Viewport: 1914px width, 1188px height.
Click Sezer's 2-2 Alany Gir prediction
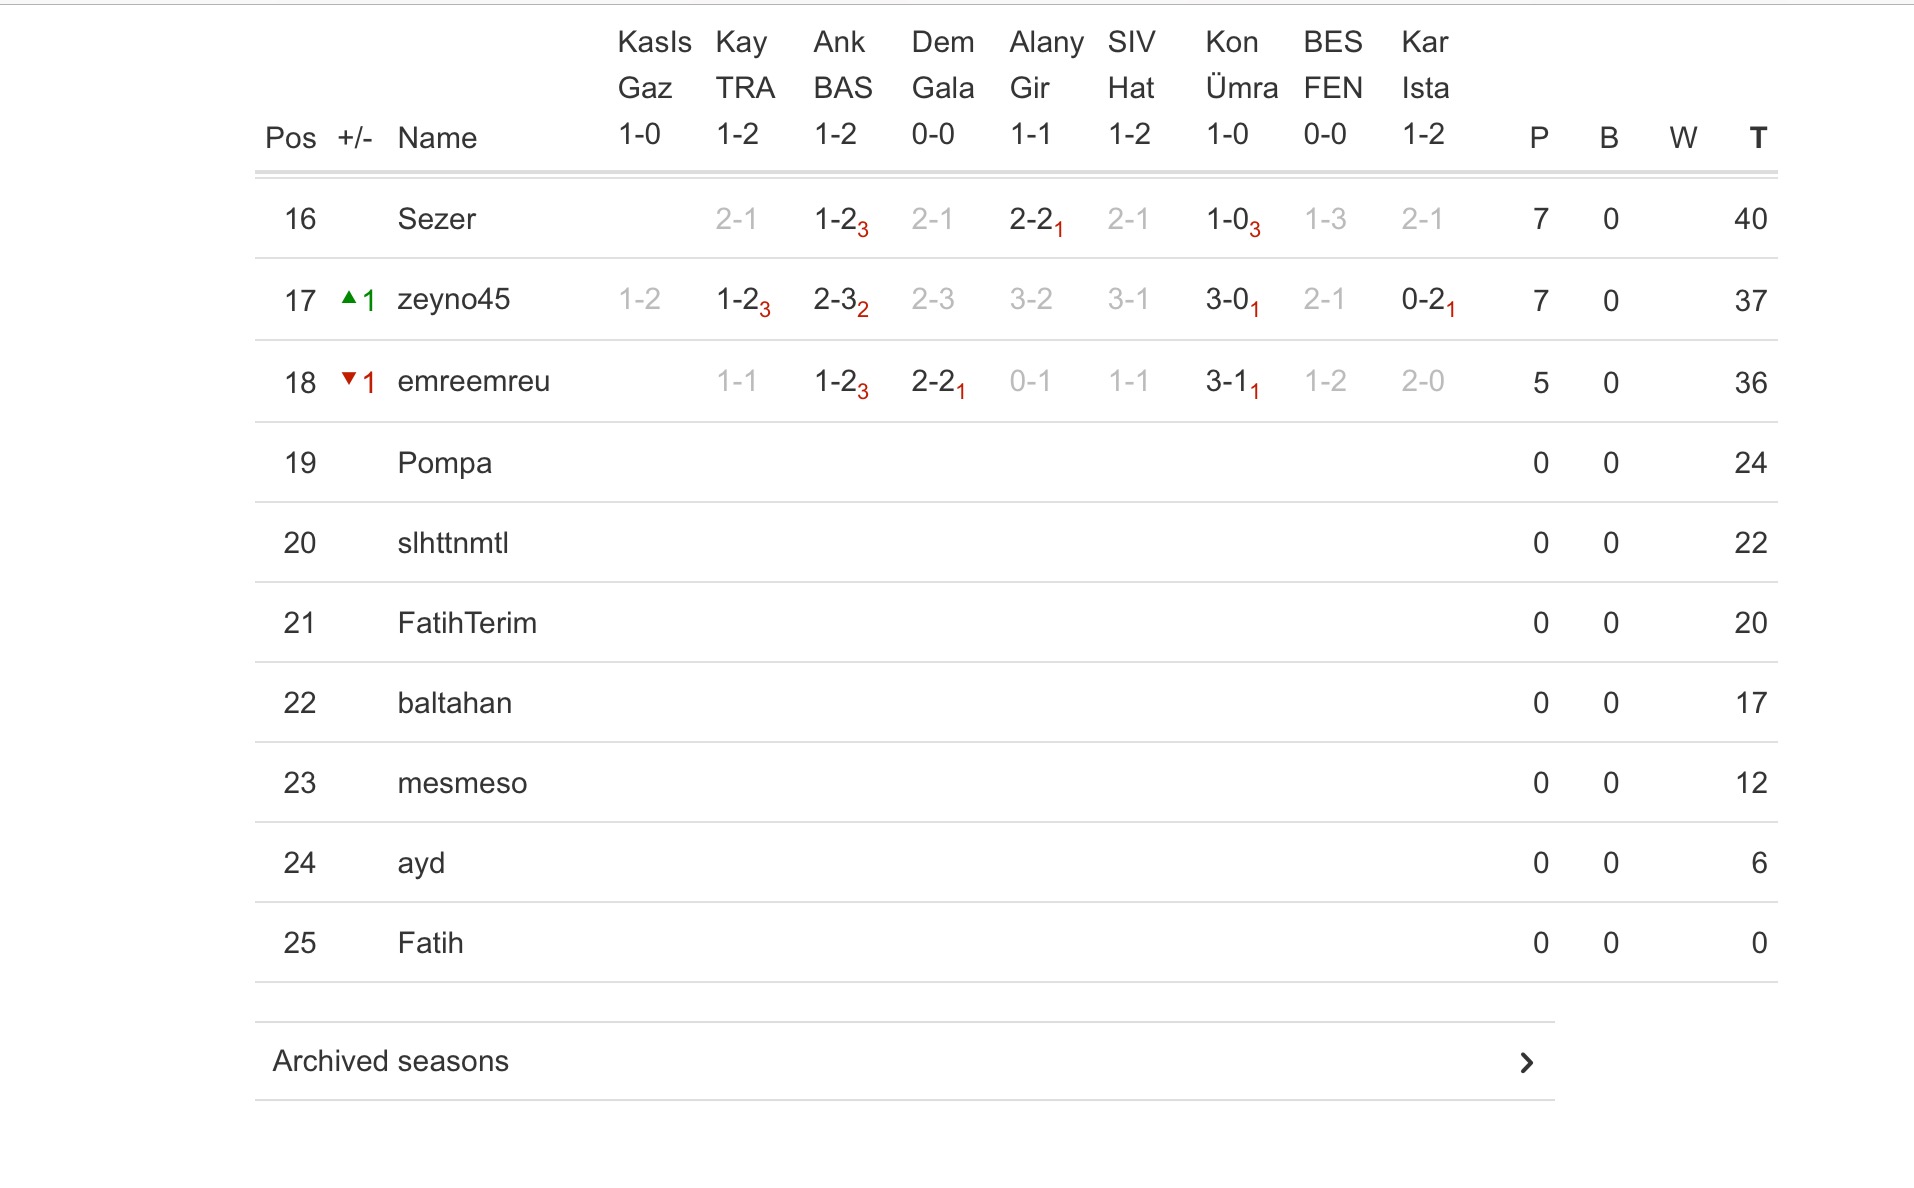1034,220
